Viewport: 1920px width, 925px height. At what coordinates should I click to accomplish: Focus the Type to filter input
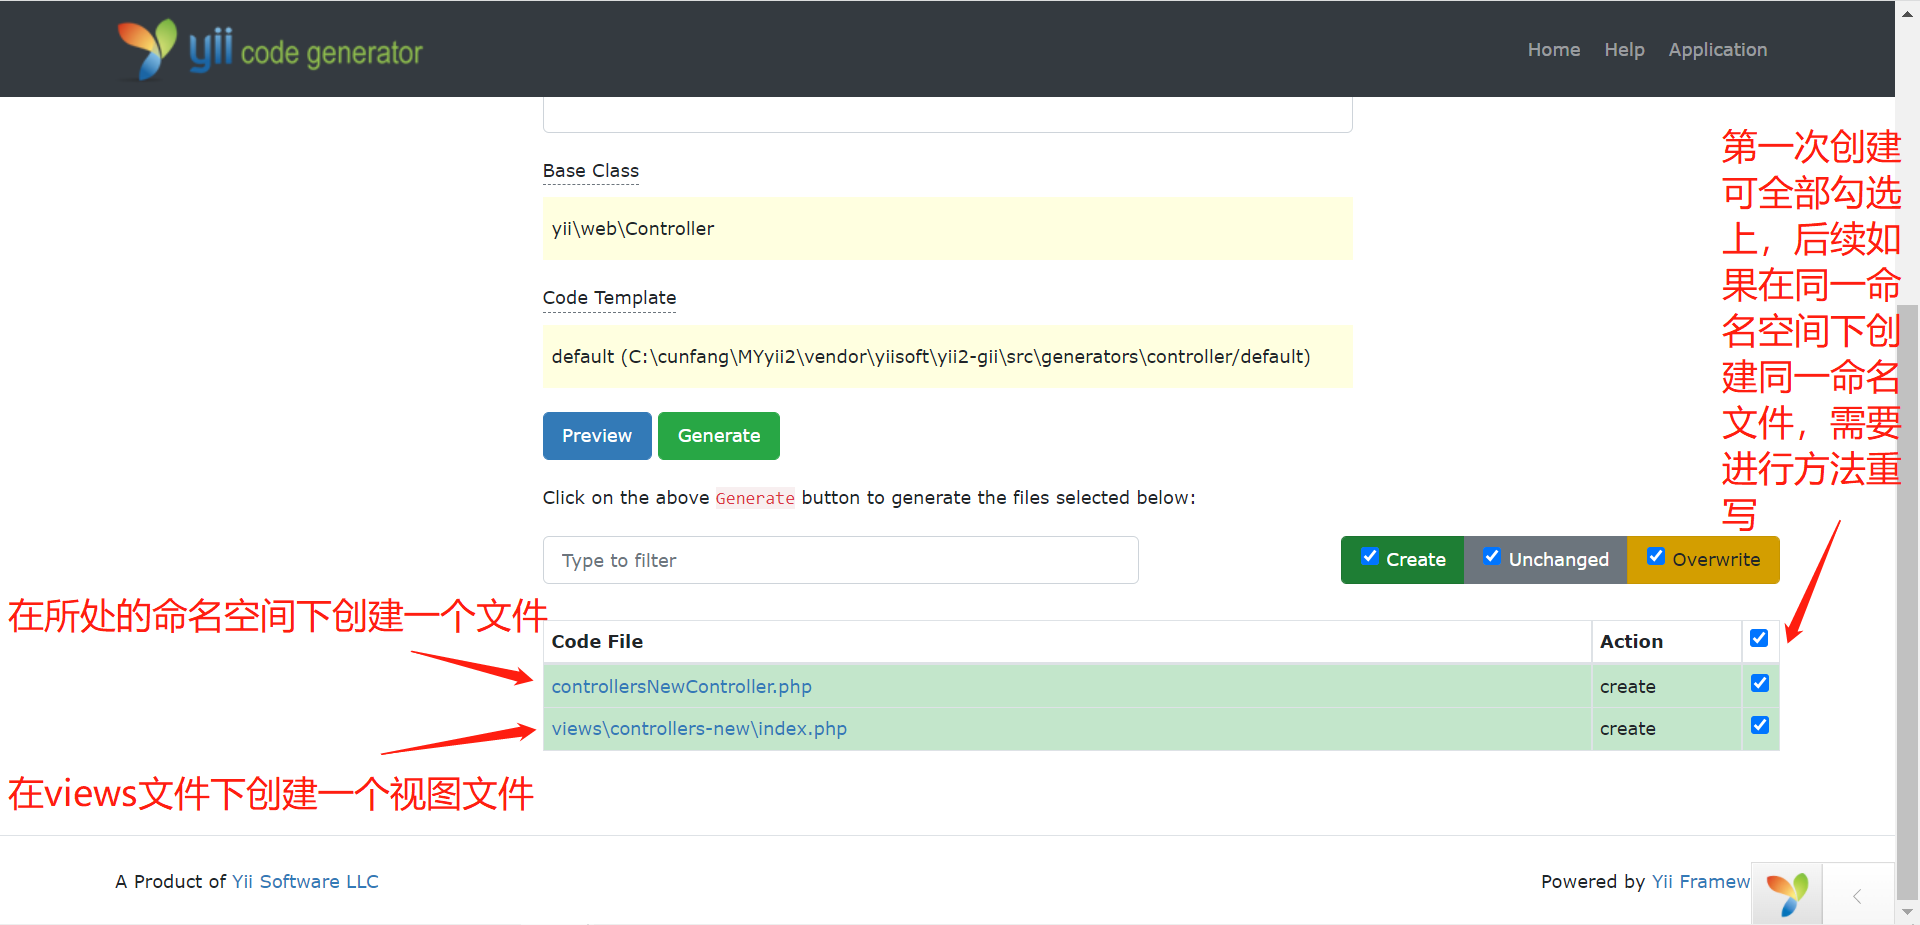[x=840, y=560]
